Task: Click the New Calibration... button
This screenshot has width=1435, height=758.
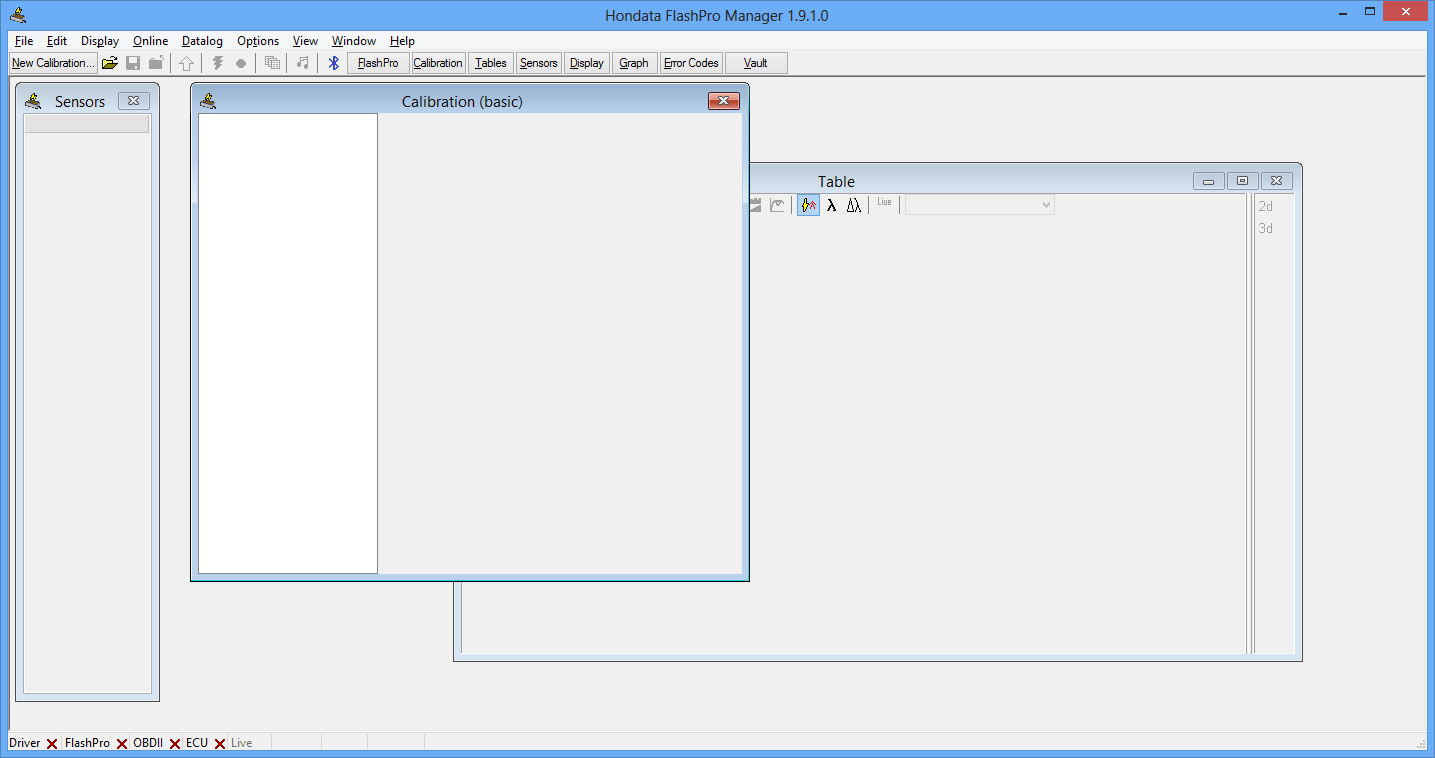Action: (x=53, y=63)
